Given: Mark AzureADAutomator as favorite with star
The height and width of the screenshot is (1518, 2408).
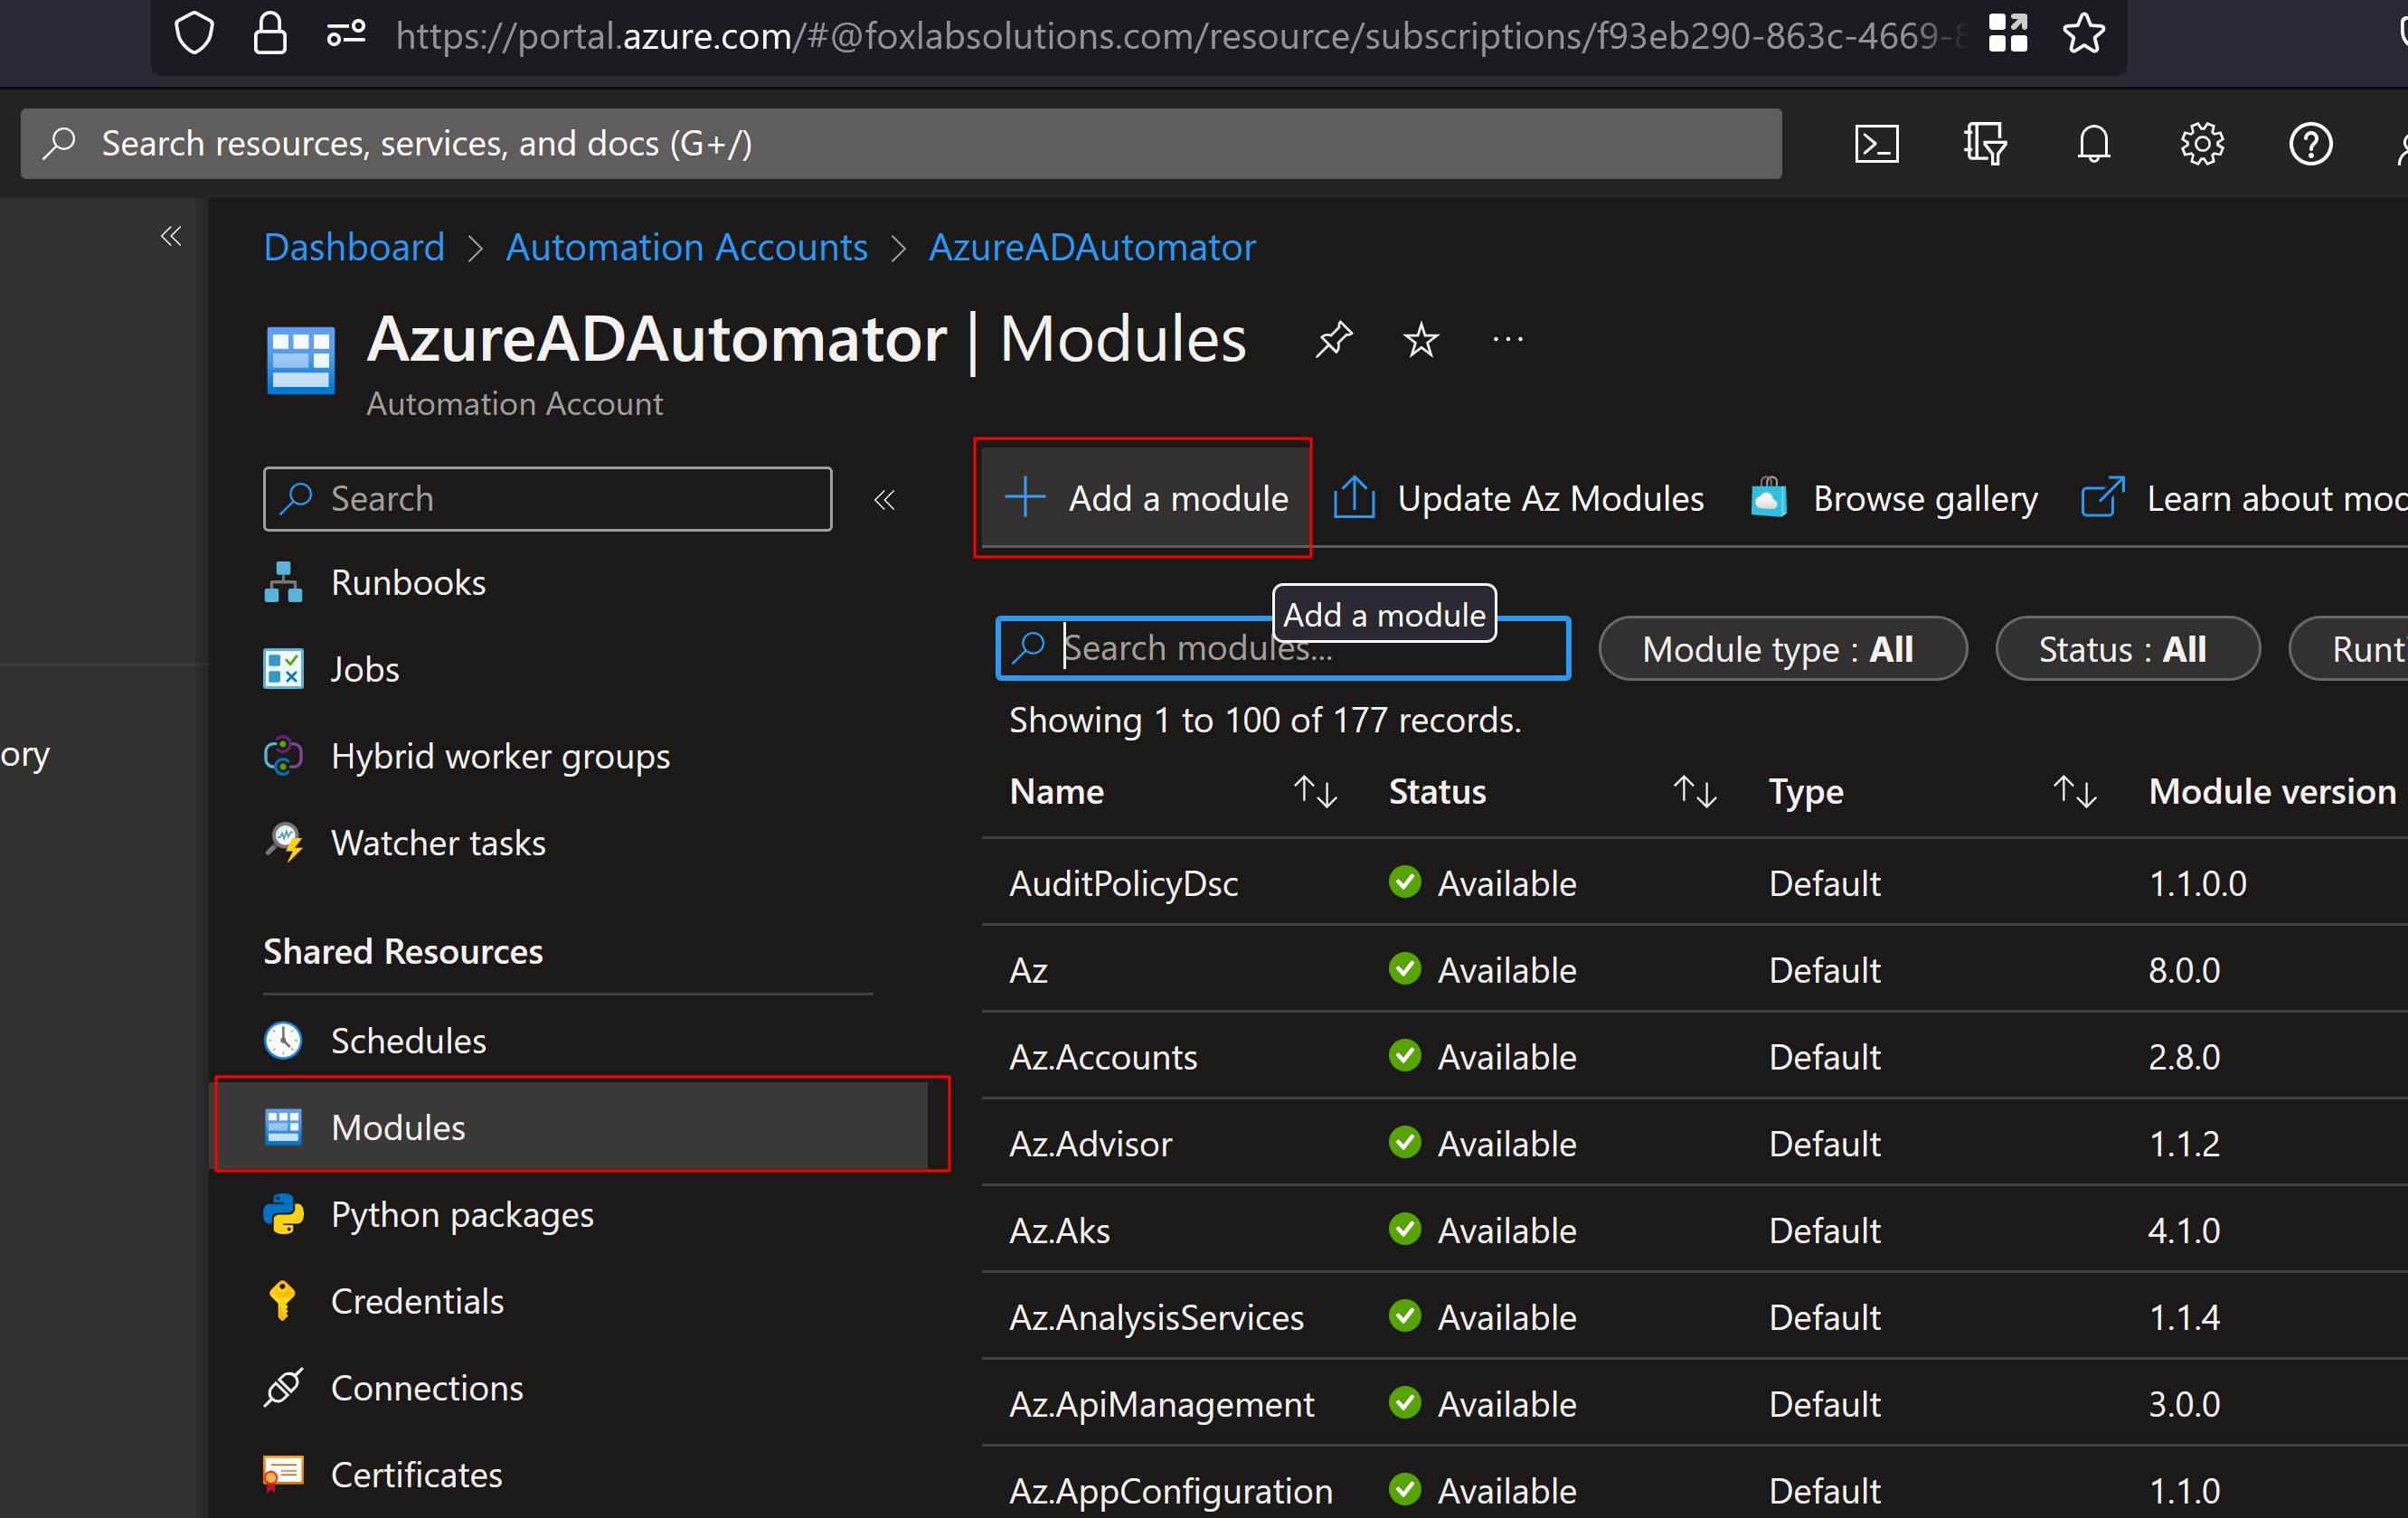Looking at the screenshot, I should click(1421, 340).
